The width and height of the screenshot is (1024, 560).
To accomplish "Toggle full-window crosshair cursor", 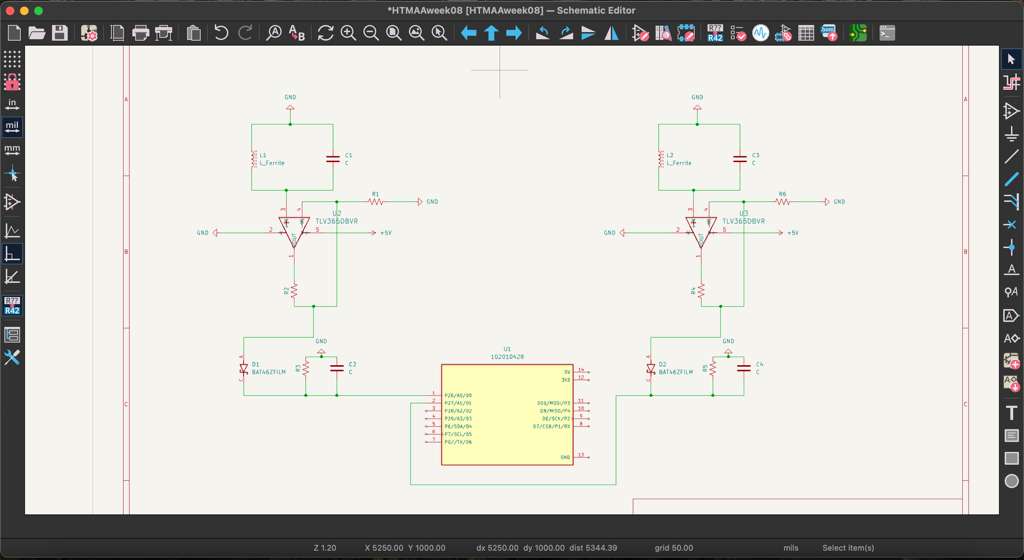I will pyautogui.click(x=12, y=174).
